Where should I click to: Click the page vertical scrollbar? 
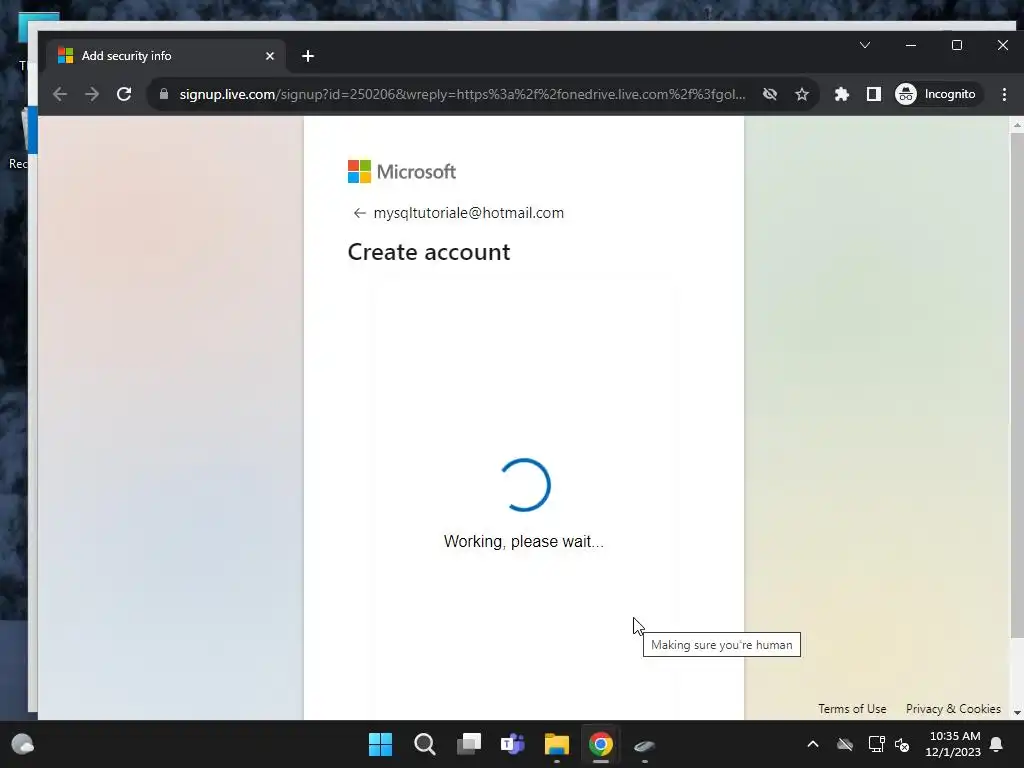point(1017,385)
